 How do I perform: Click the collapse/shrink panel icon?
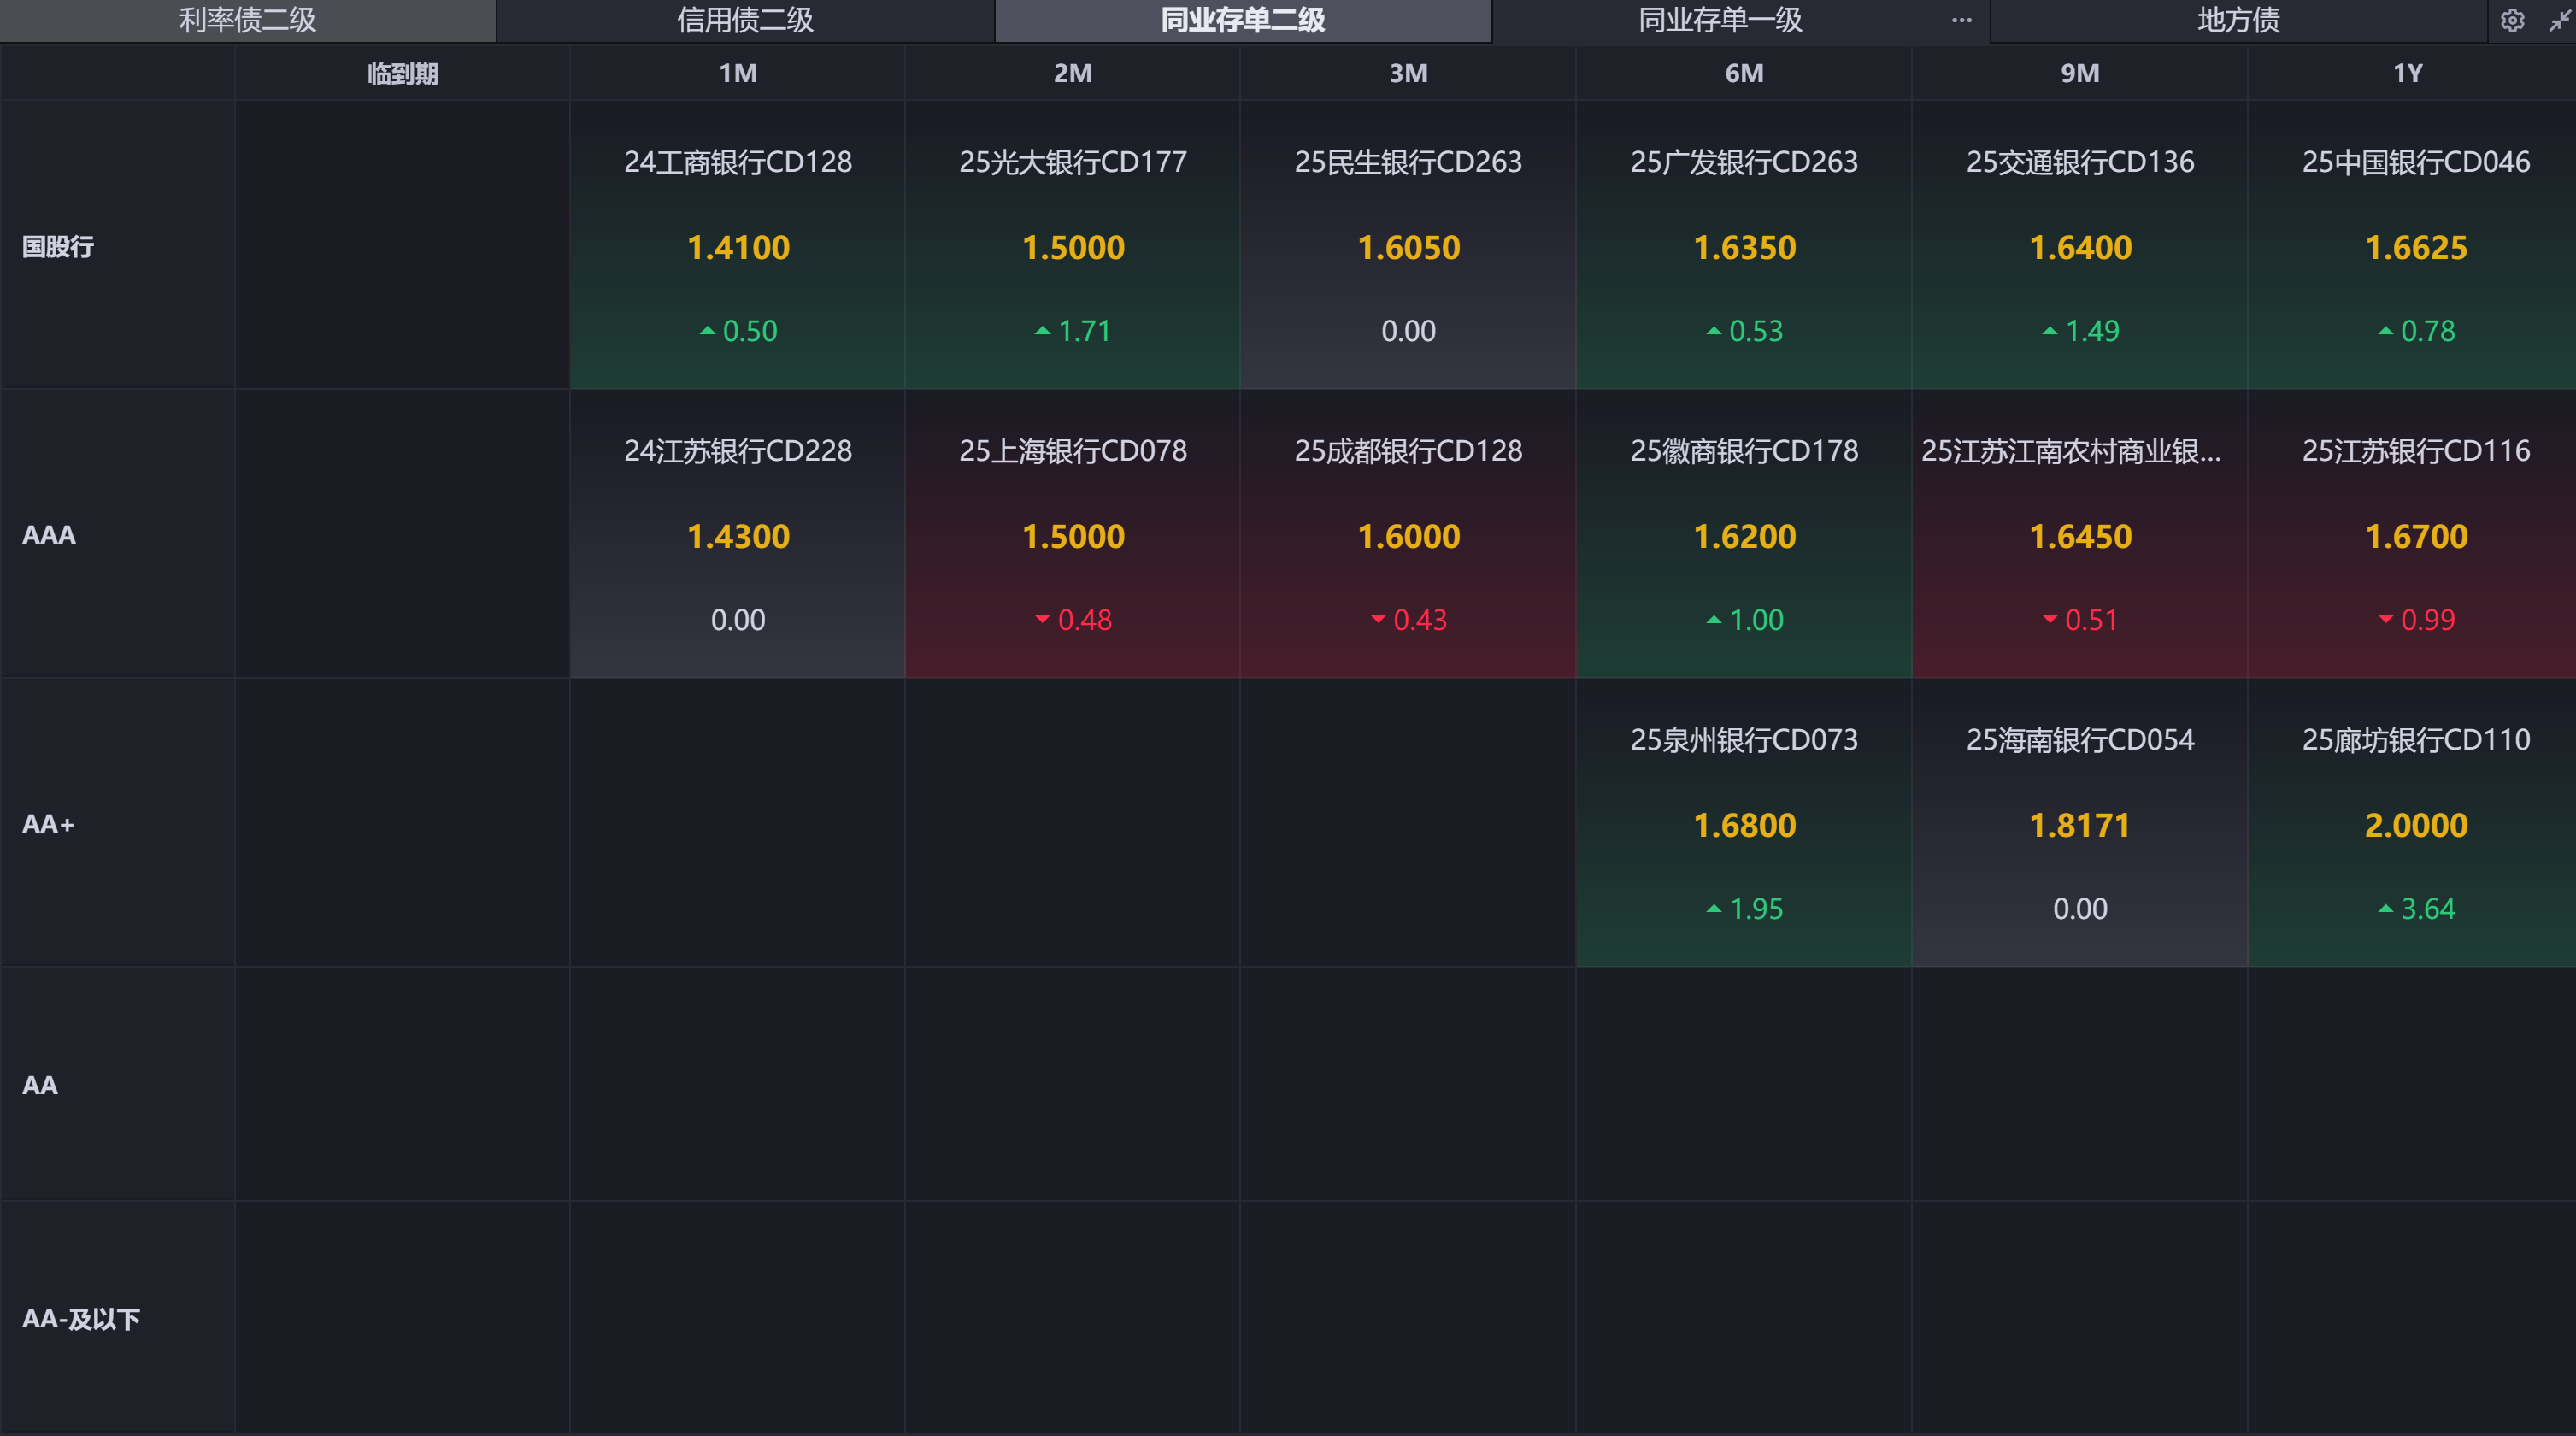click(2559, 21)
